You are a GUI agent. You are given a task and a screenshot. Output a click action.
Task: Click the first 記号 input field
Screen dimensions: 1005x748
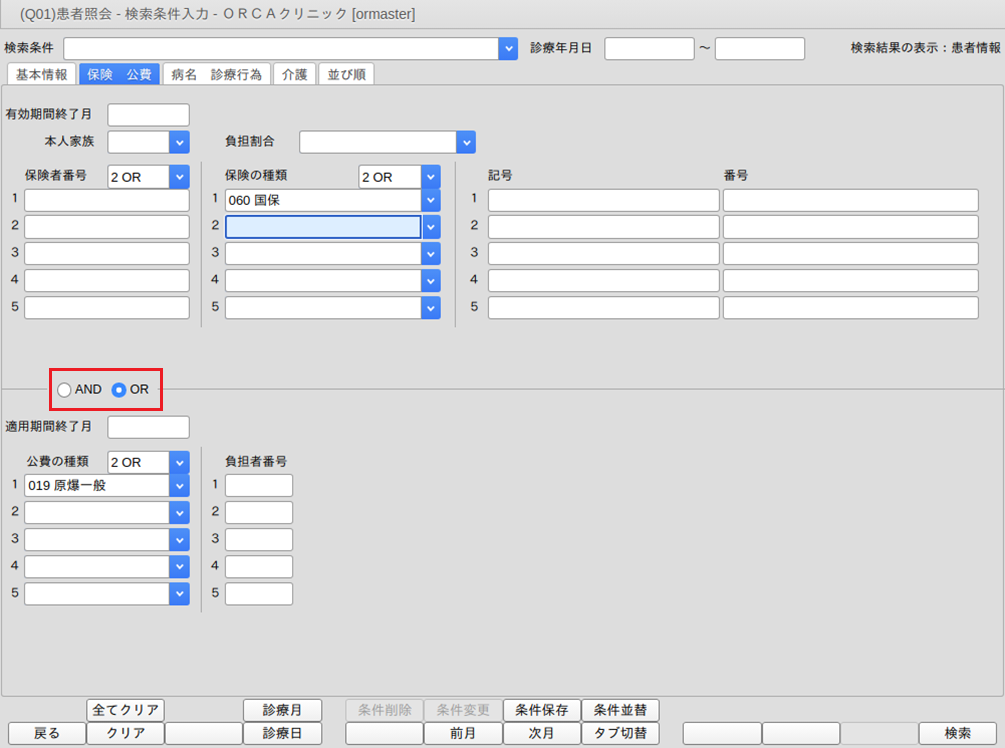(x=603, y=200)
